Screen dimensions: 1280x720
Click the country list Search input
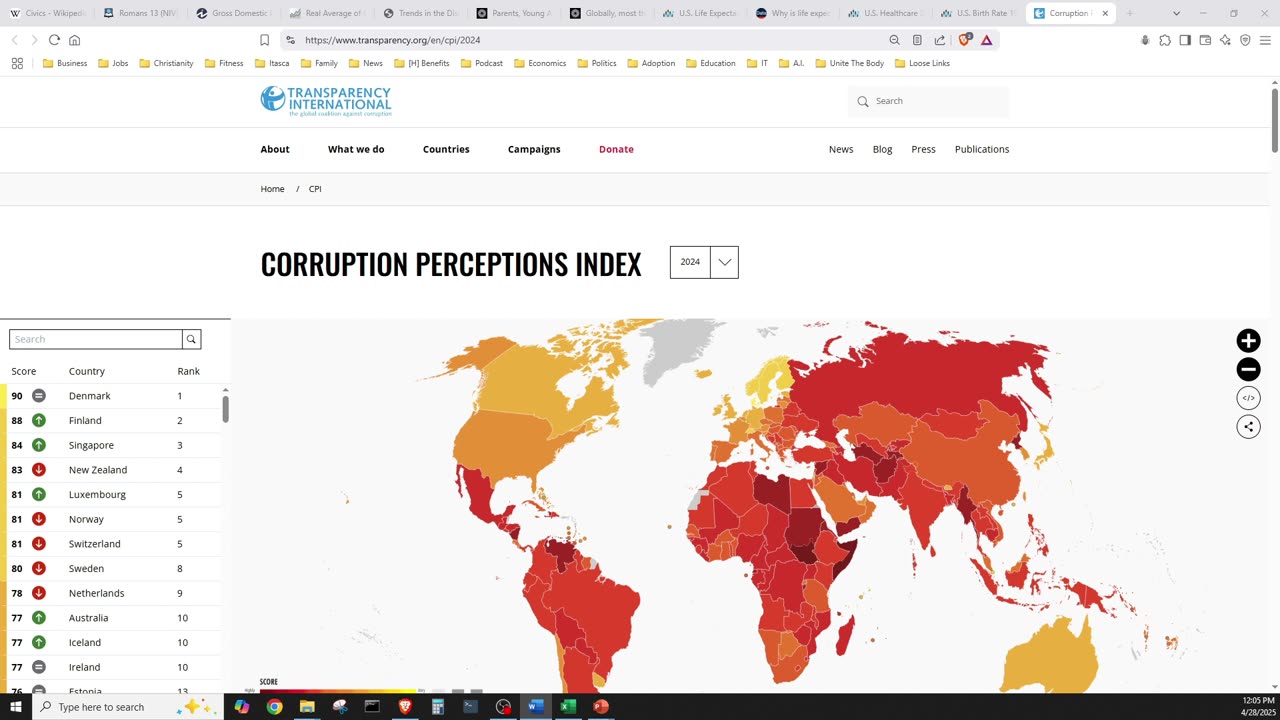point(96,339)
